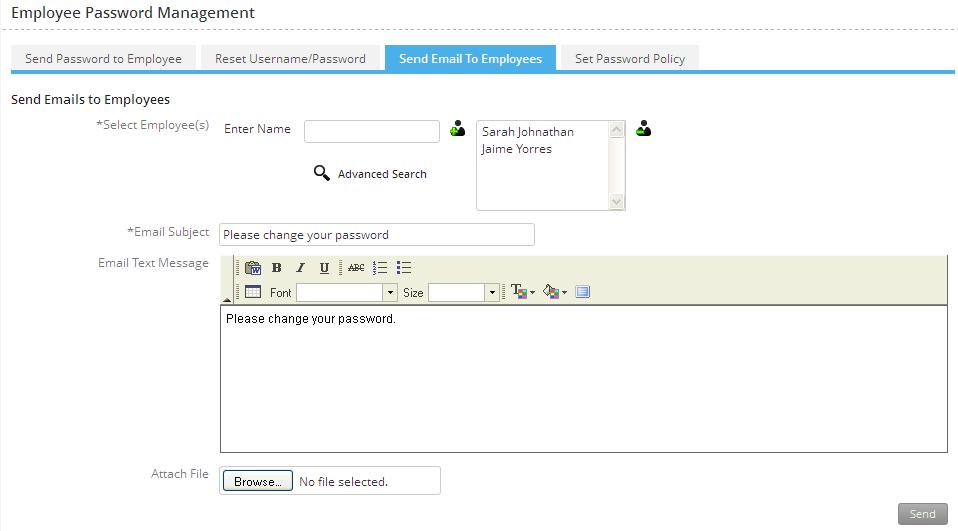Click the last editor toolbar icon
This screenshot has height=531, width=958.
pos(582,291)
